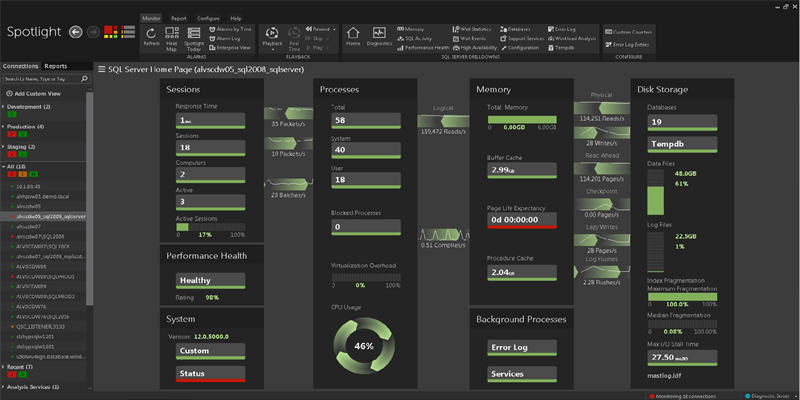Open the Support Services drilldown
Image resolution: width=800 pixels, height=400 pixels.
(x=522, y=38)
